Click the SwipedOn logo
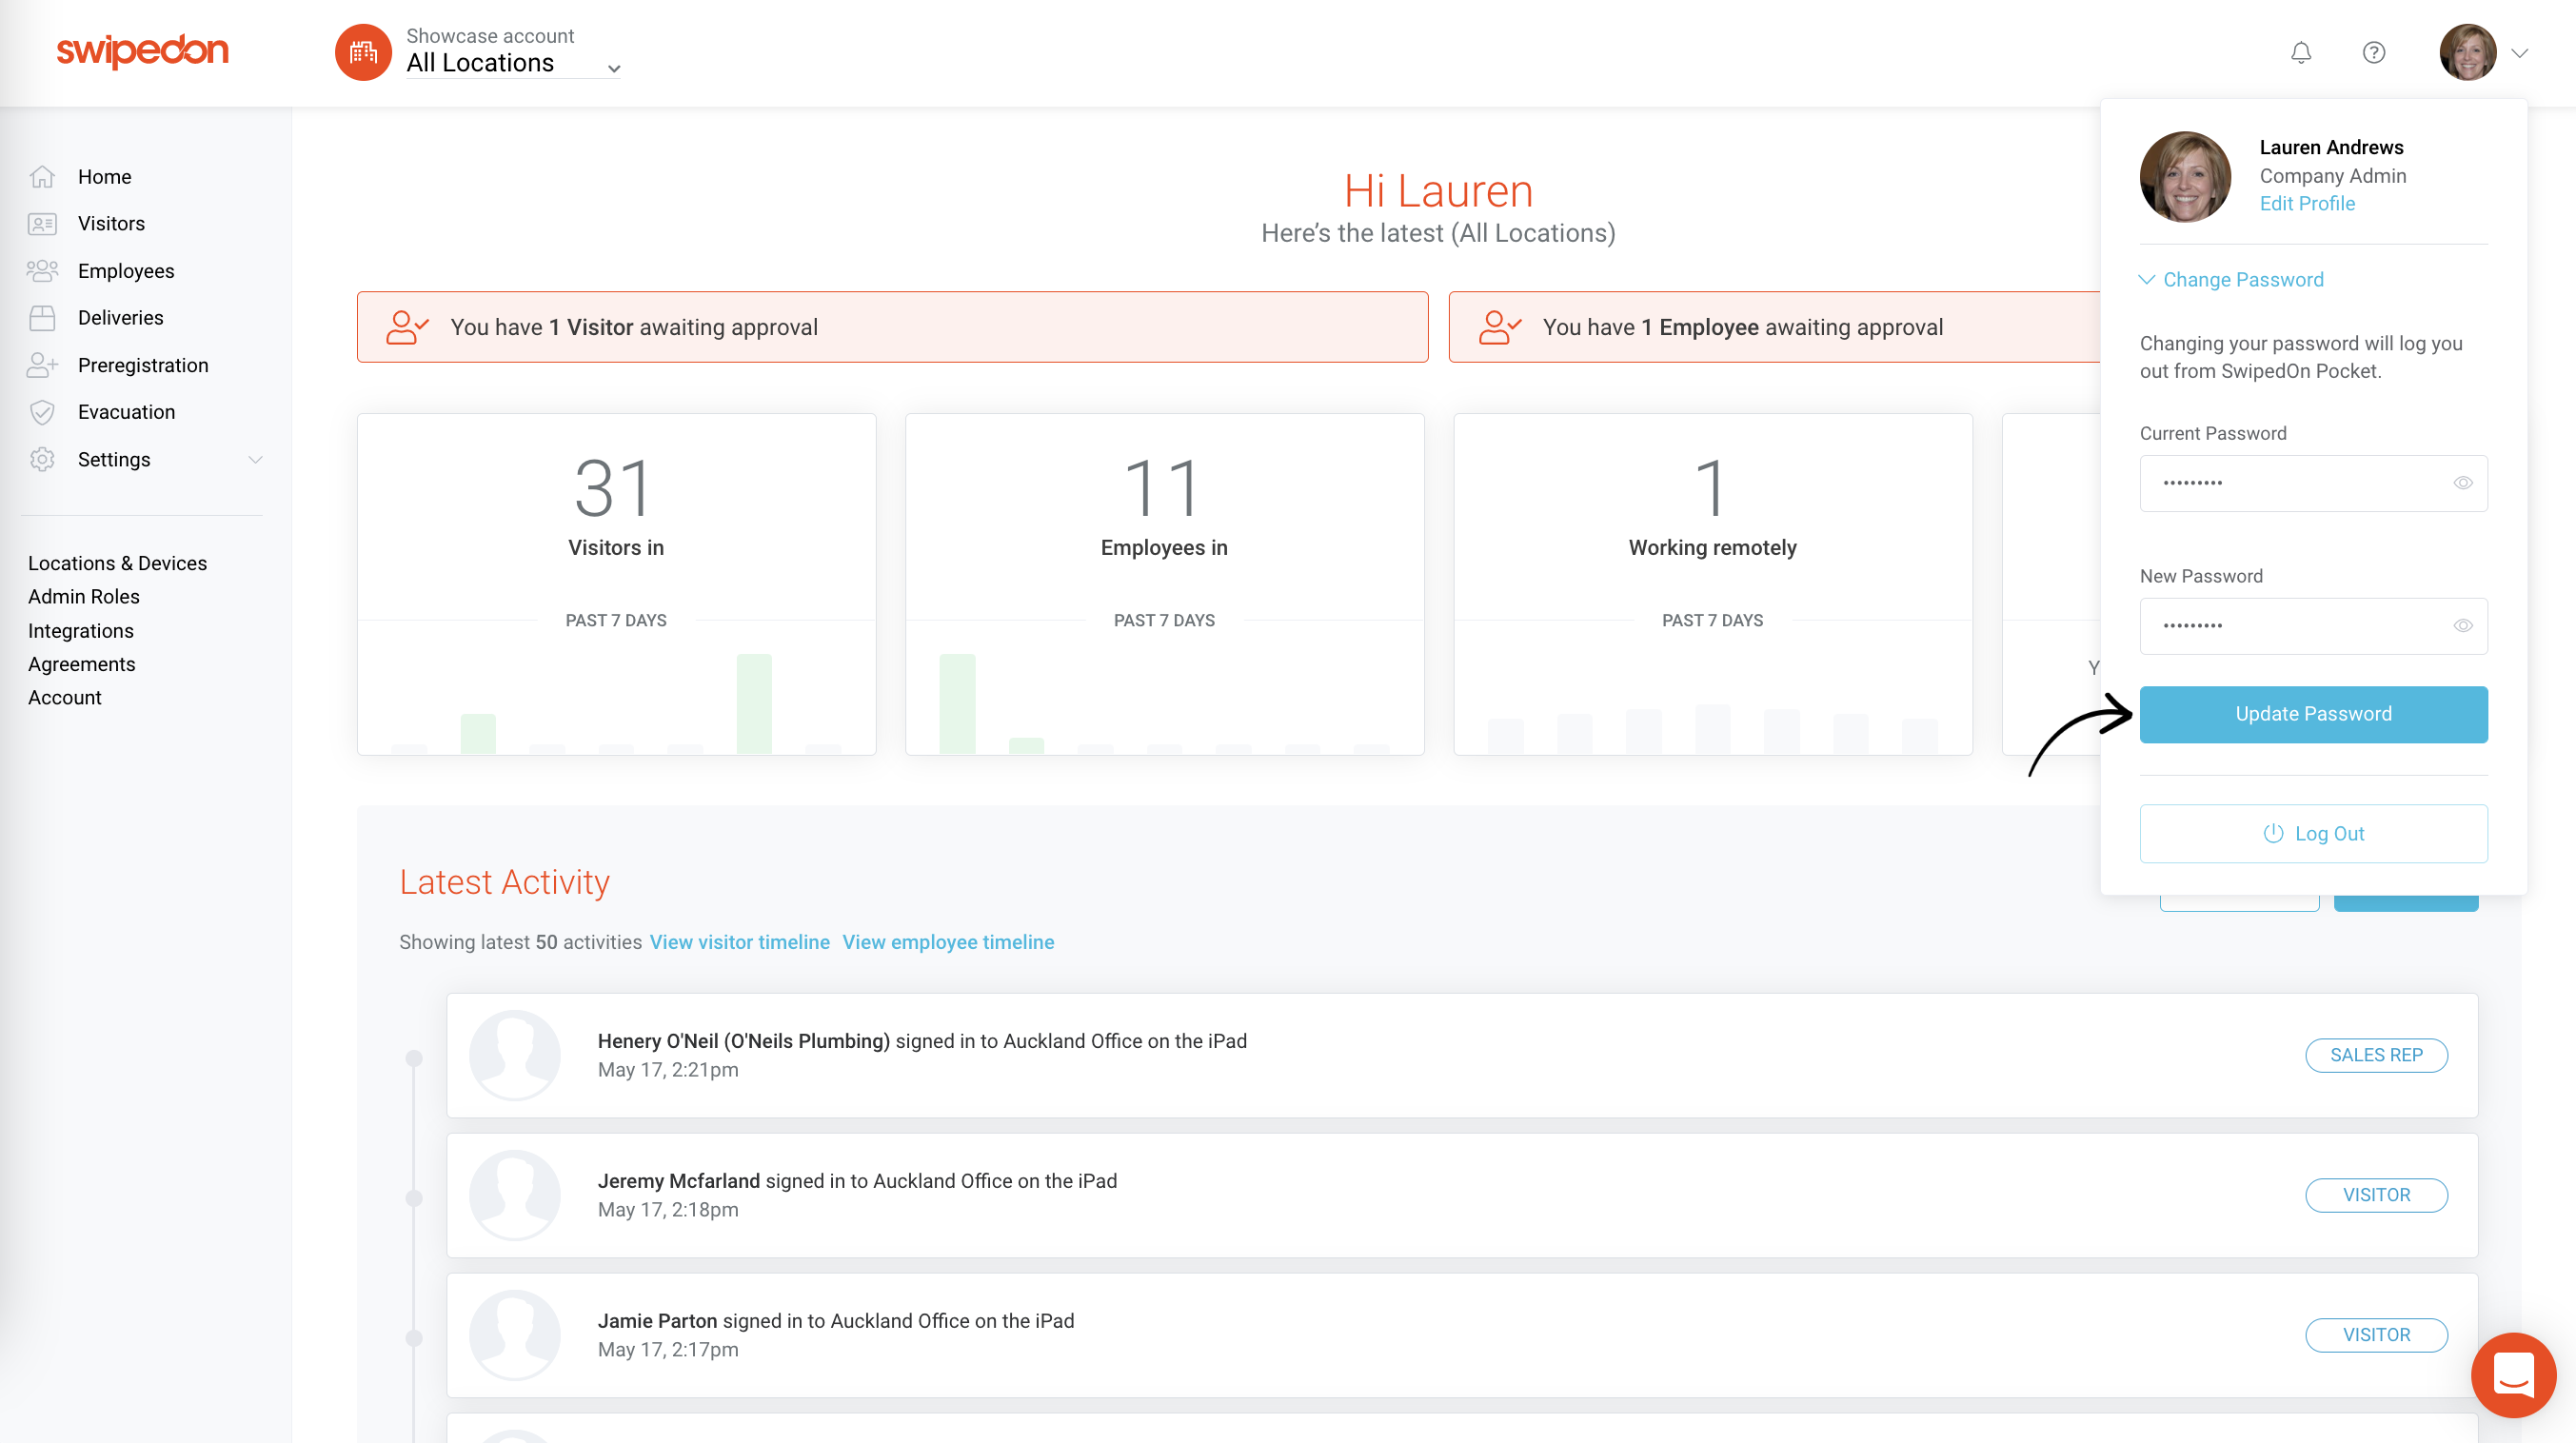Image resolution: width=2576 pixels, height=1443 pixels. coord(142,50)
